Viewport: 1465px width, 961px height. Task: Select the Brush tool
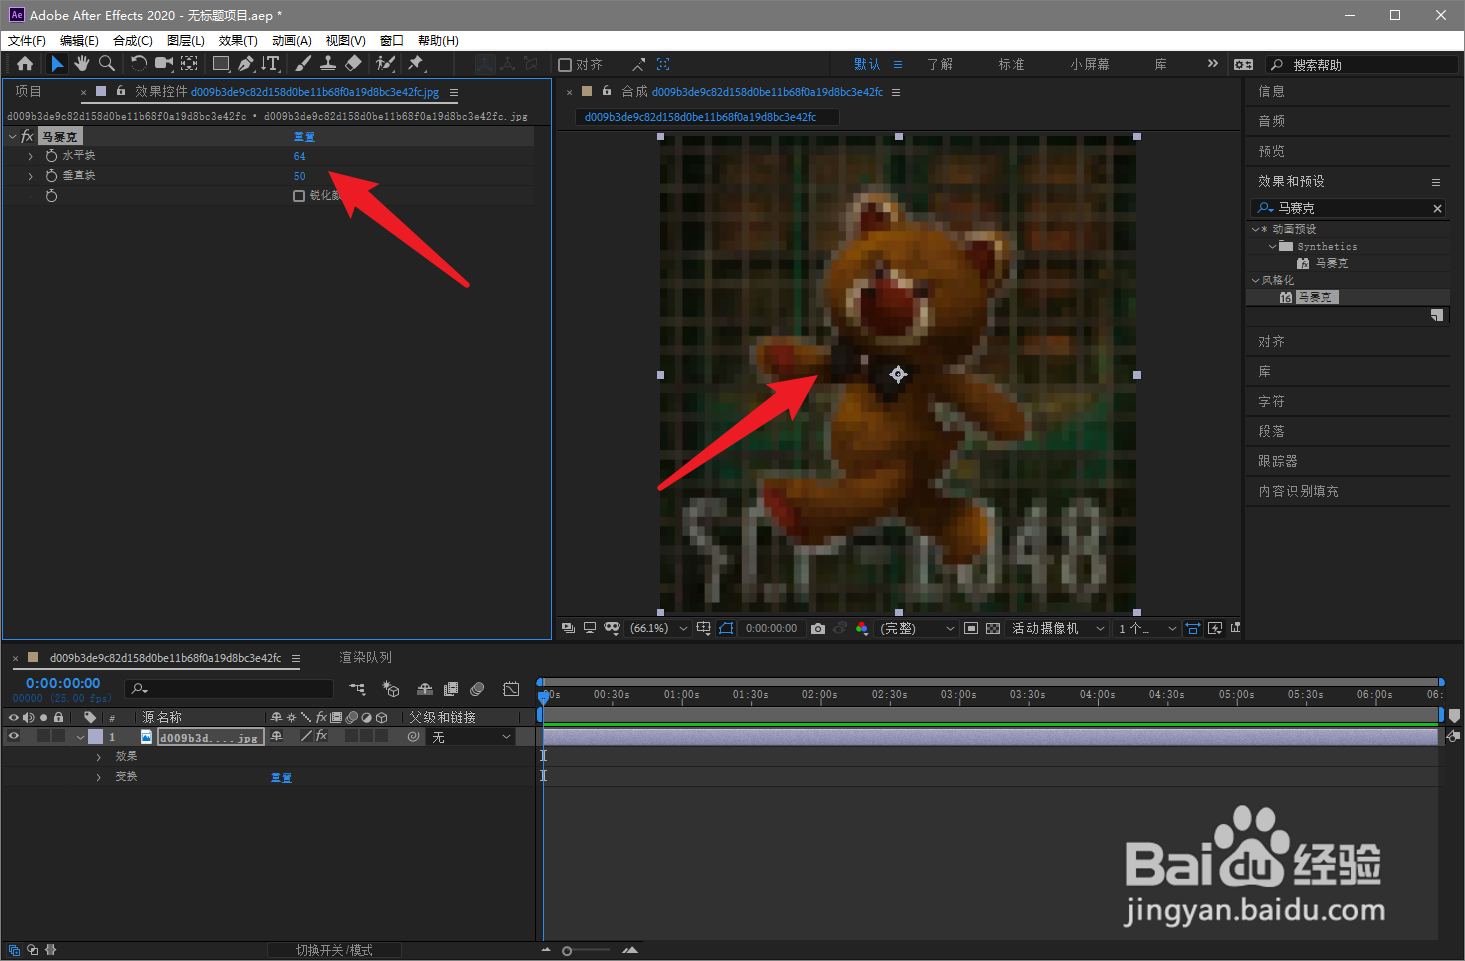coord(302,63)
